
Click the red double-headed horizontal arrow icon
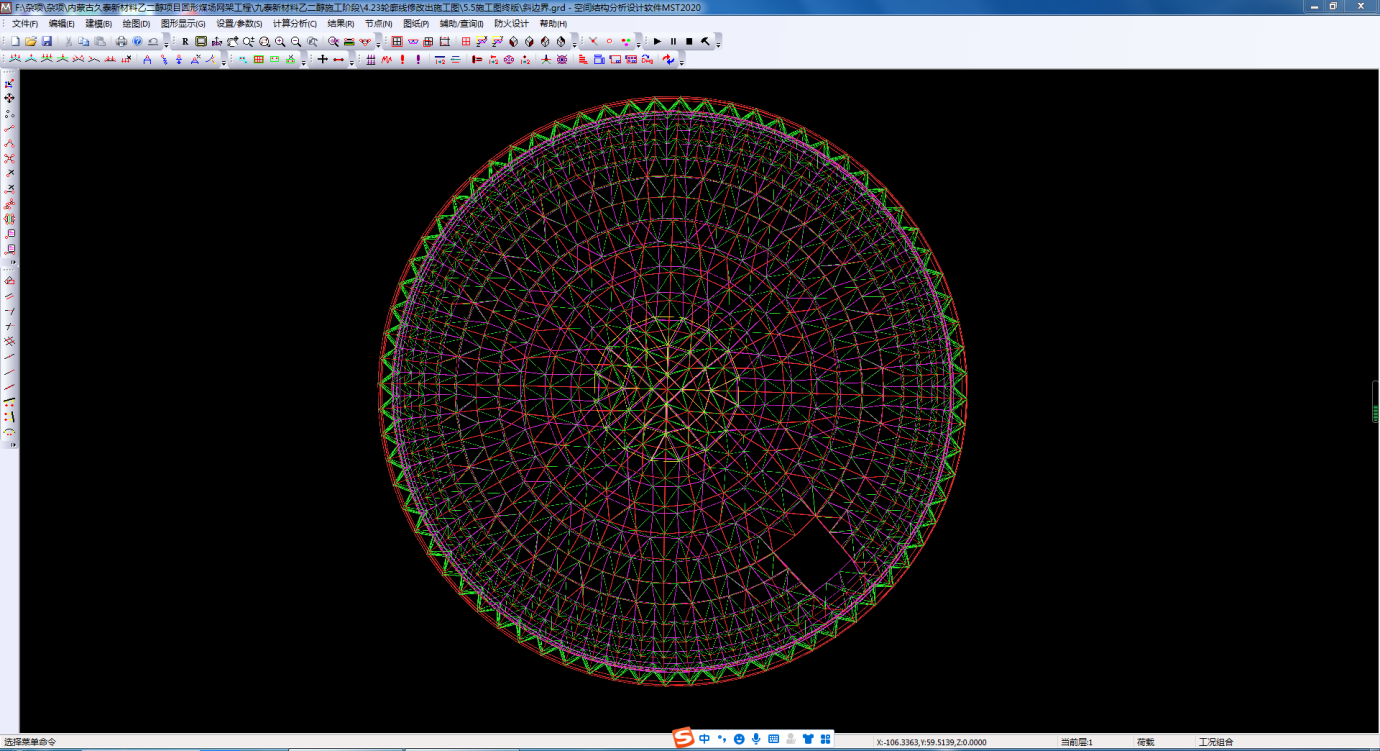click(x=338, y=60)
